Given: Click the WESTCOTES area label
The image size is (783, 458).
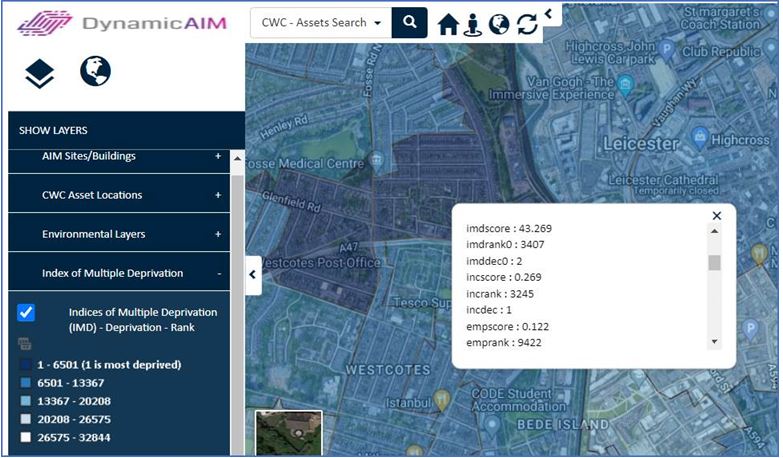Looking at the screenshot, I should 388,370.
